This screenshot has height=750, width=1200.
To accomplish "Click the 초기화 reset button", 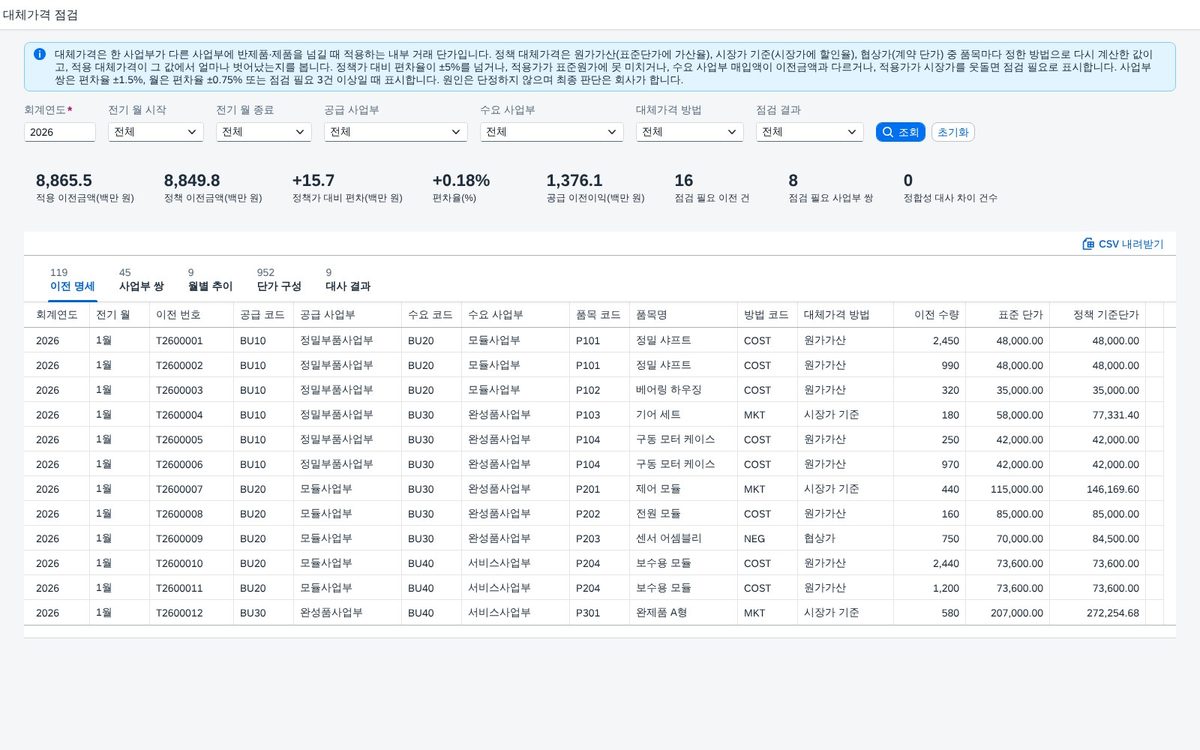I will 953,132.
